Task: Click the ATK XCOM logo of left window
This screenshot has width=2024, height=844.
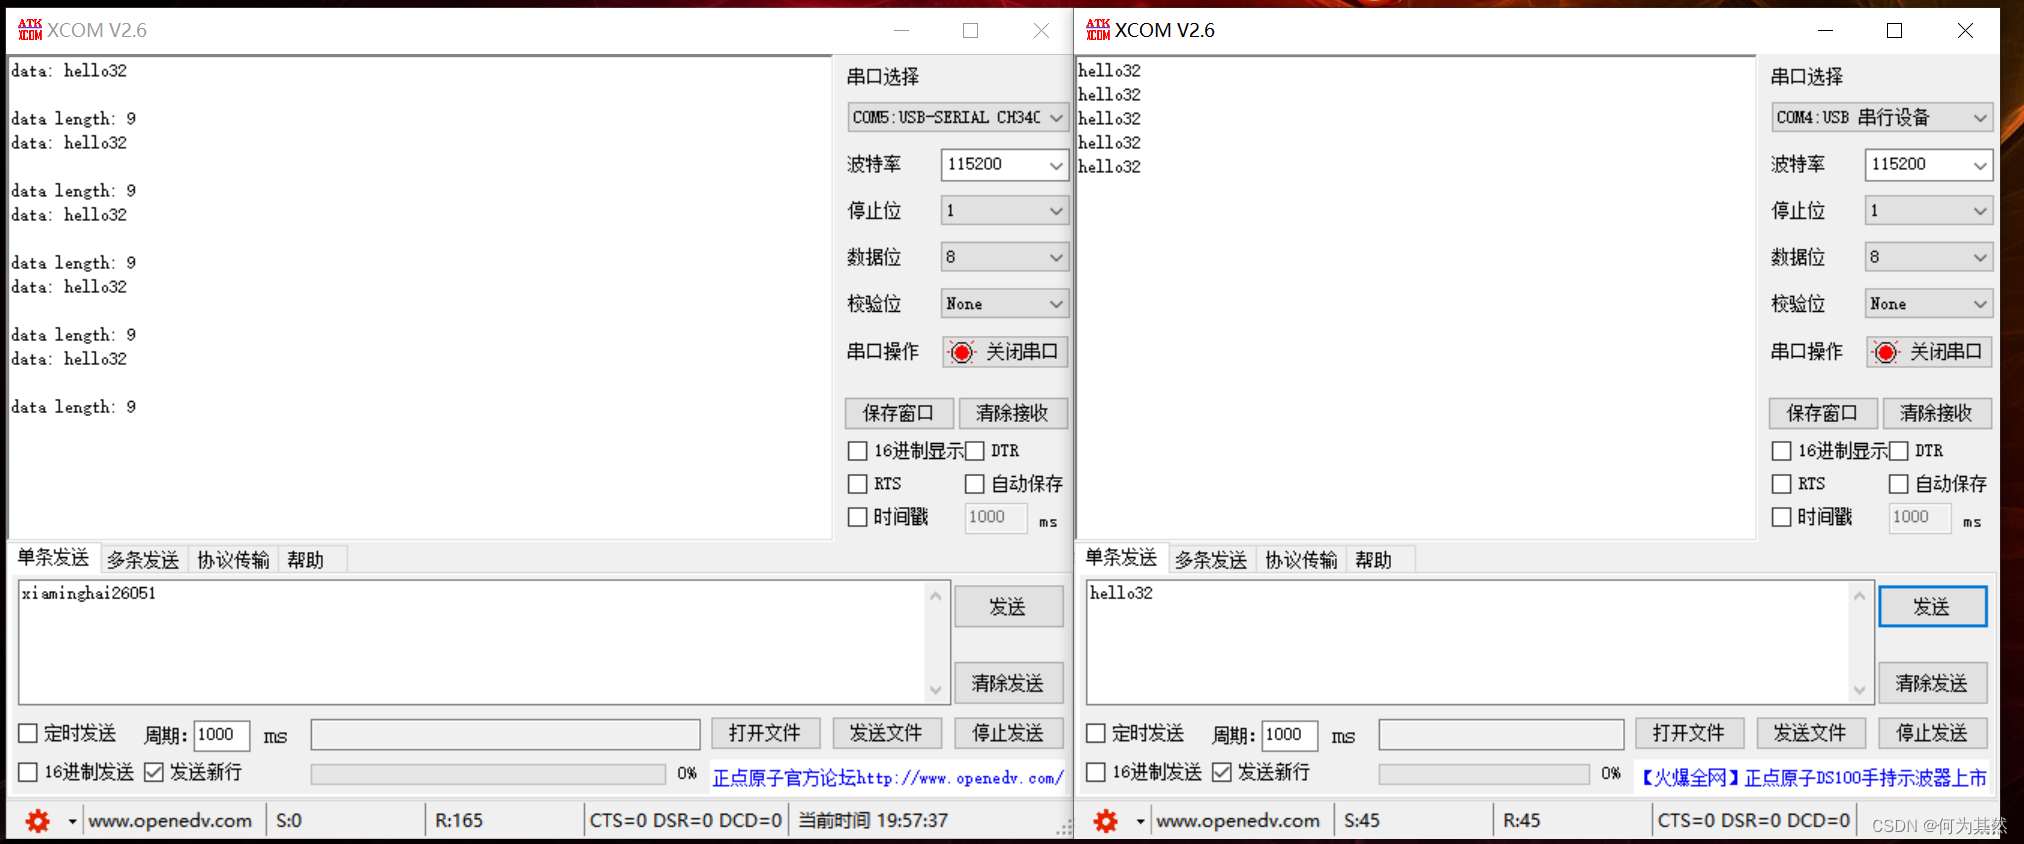Action: 30,30
